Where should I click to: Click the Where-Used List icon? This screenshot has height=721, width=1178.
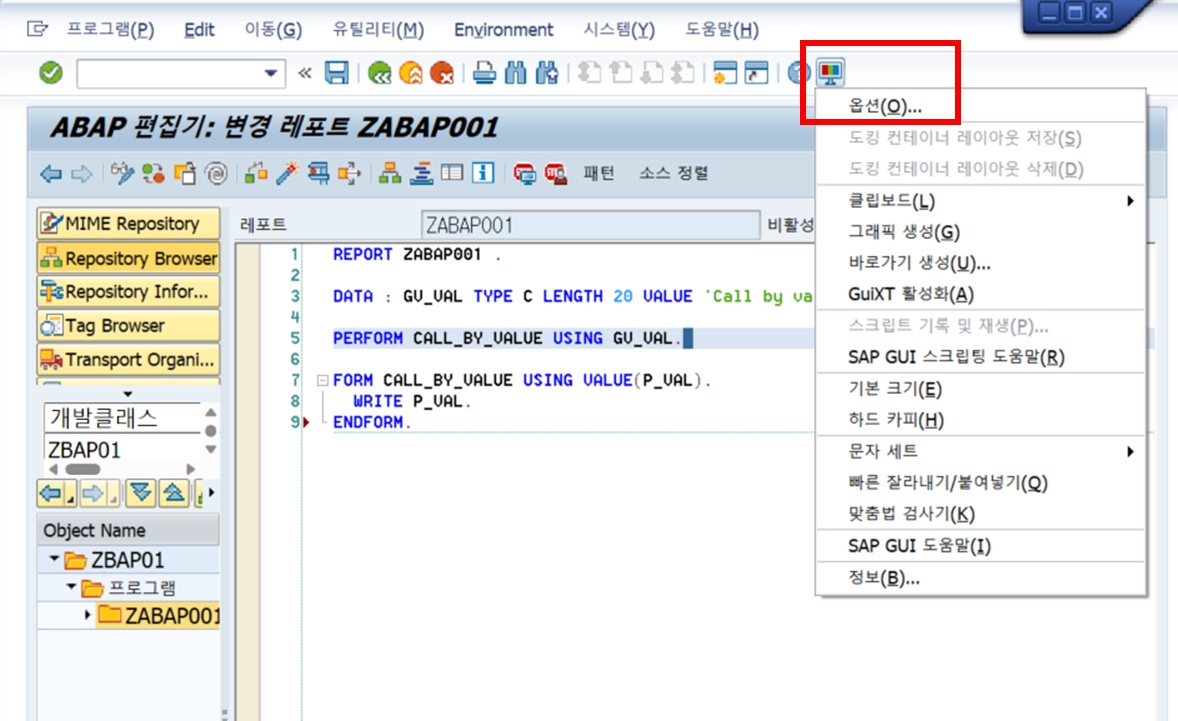[x=349, y=173]
